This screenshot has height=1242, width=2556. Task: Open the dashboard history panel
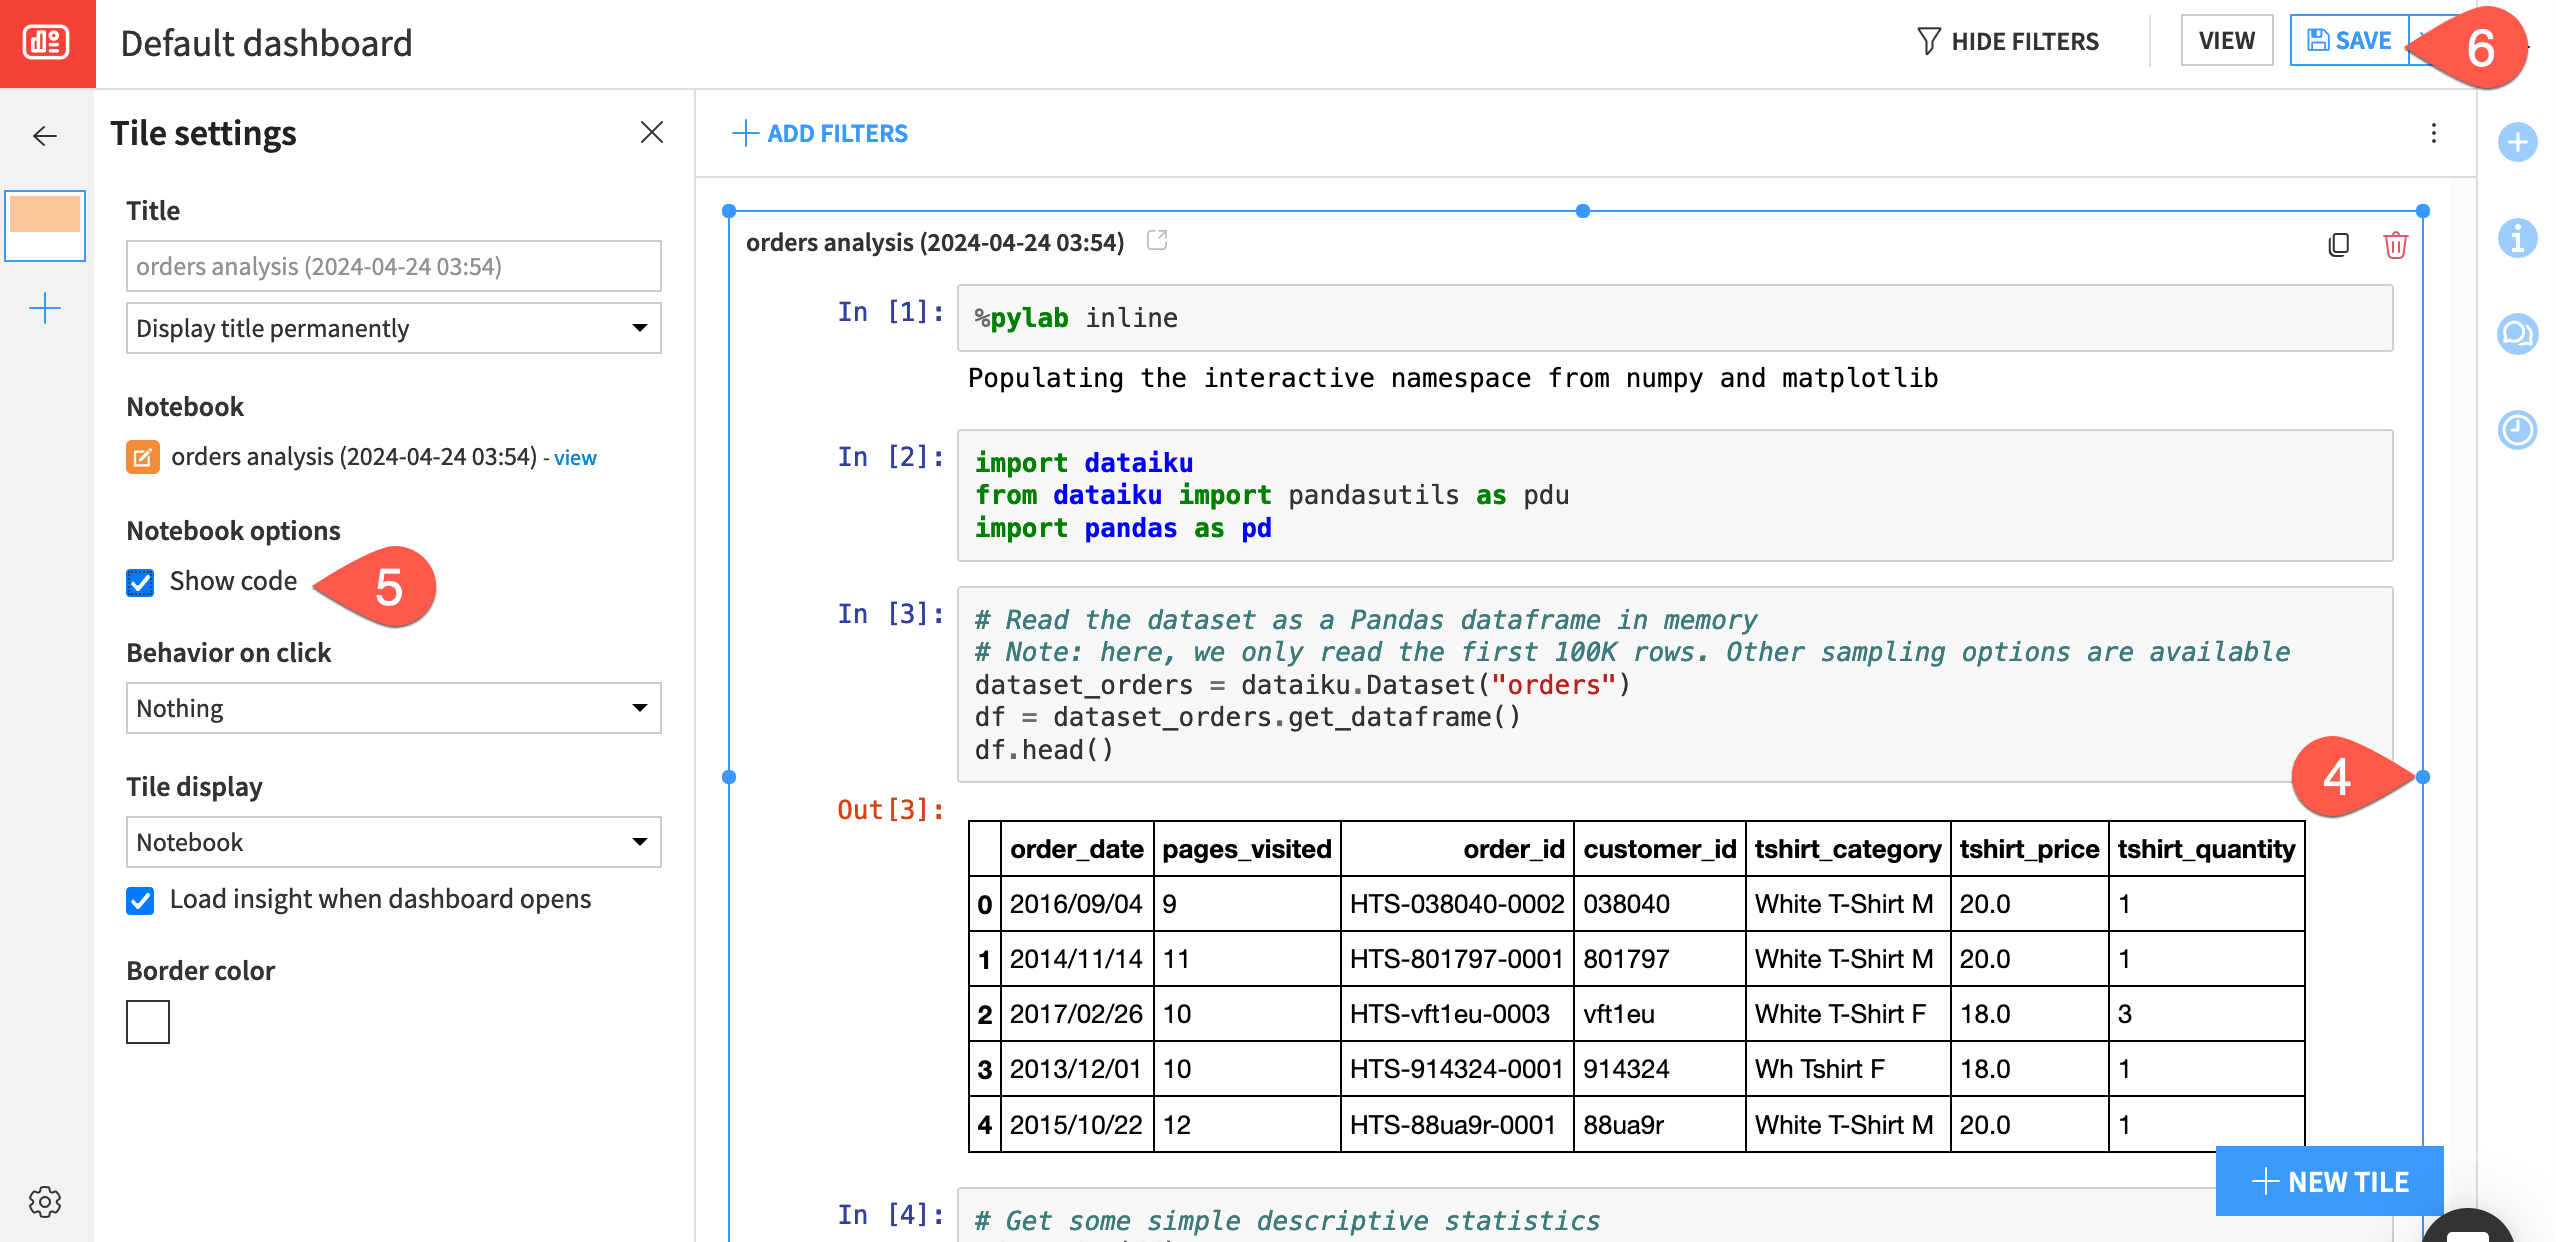[2518, 431]
